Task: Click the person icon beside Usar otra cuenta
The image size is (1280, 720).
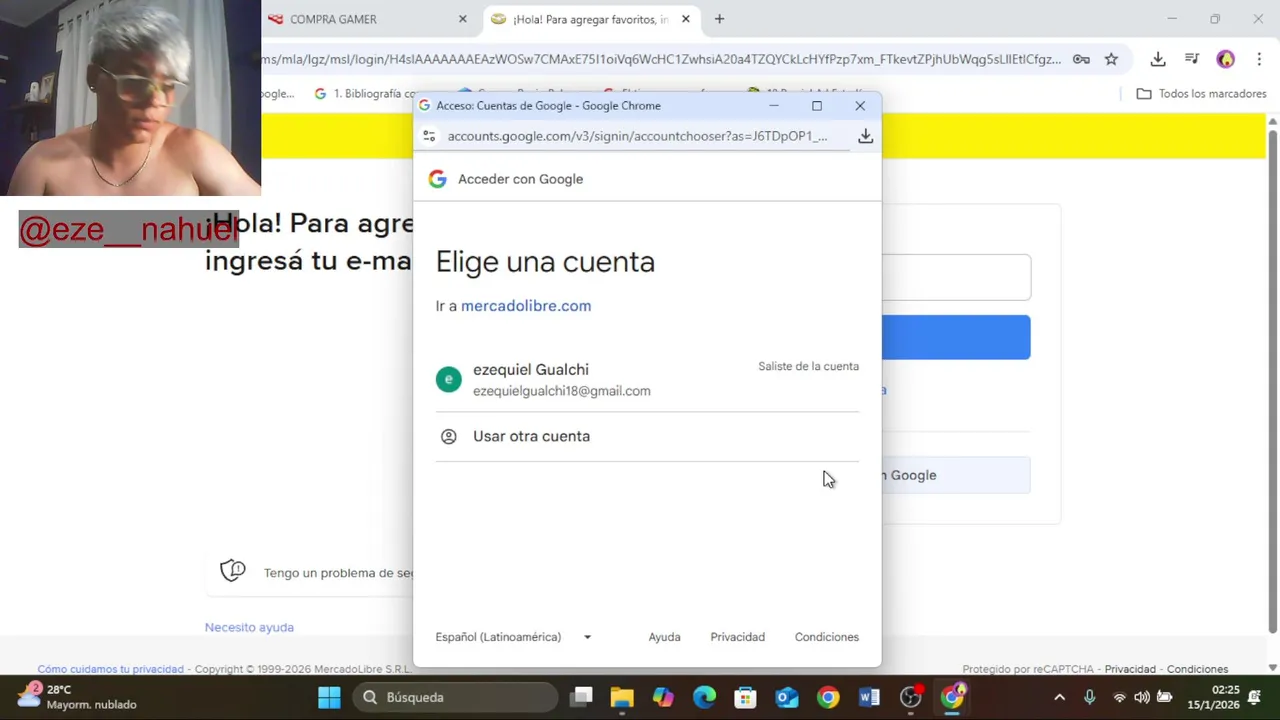Action: click(449, 436)
